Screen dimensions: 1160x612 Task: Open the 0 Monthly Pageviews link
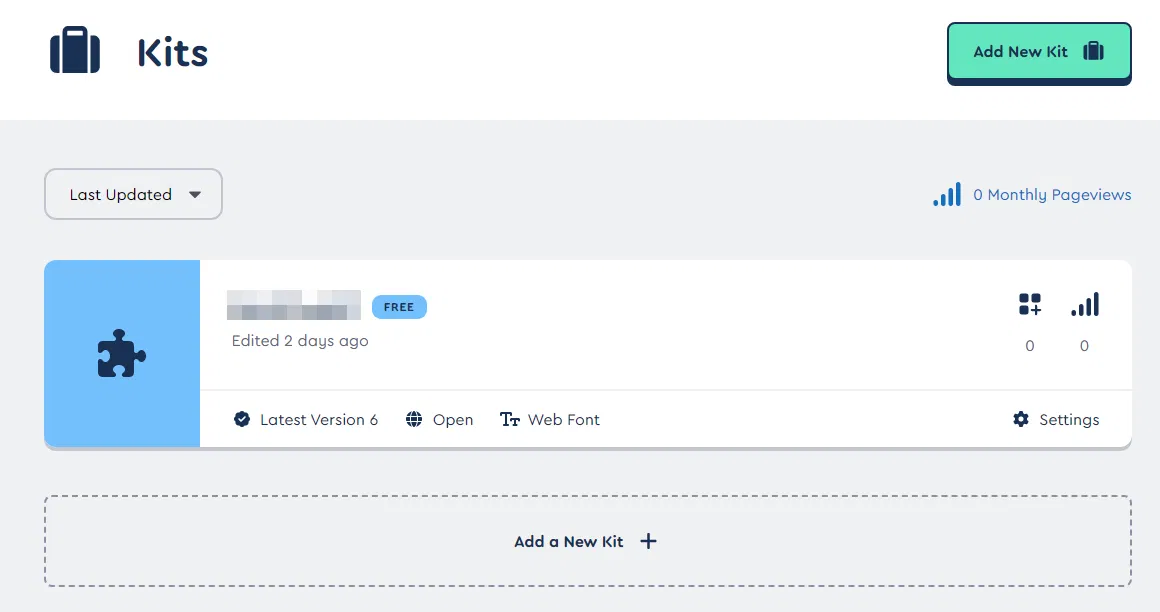[x=1051, y=195]
